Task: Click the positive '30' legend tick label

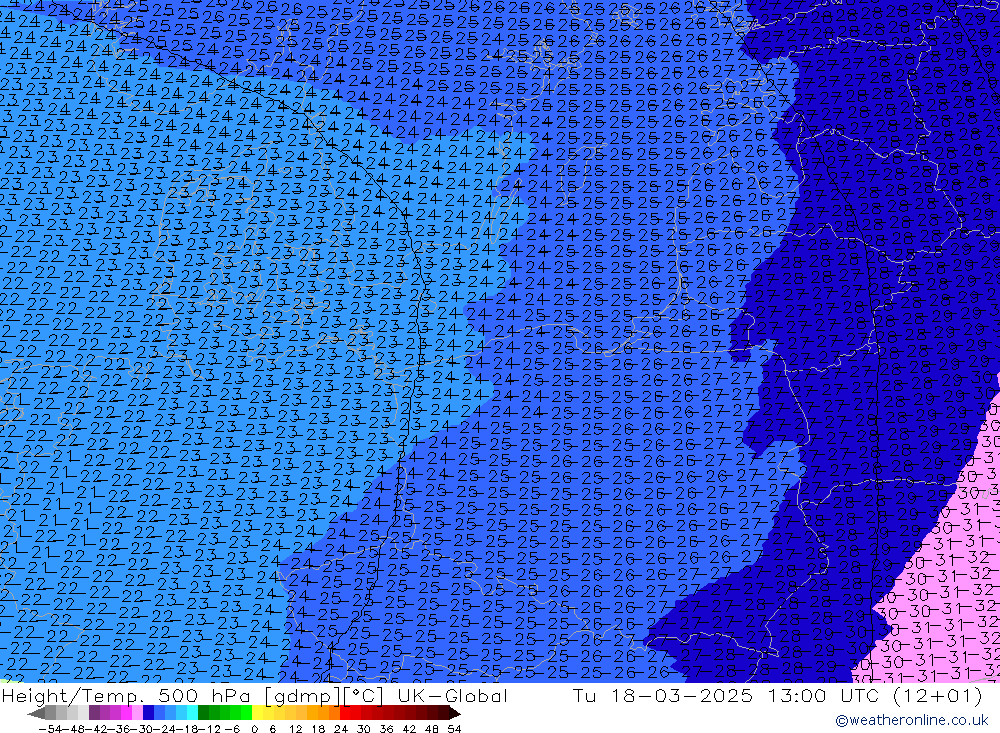Action: click(x=363, y=729)
